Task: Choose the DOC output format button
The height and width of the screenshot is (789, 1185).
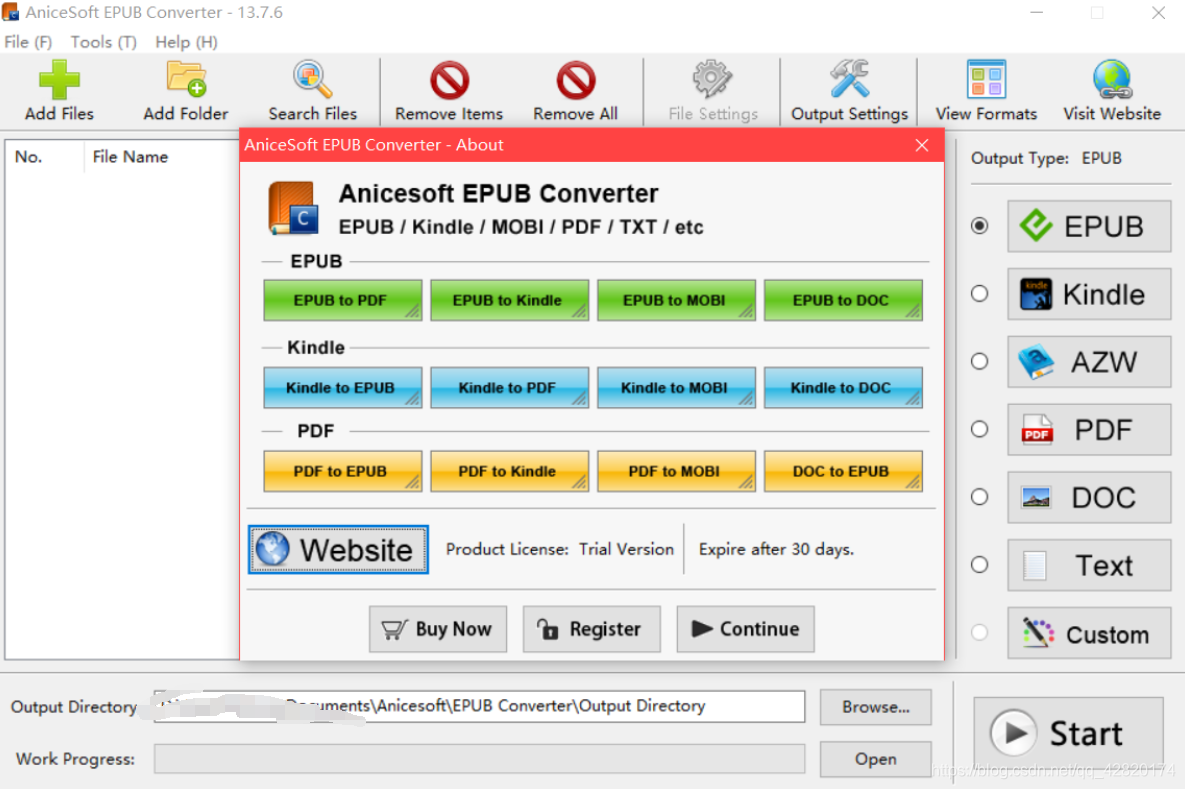Action: pos(1089,497)
